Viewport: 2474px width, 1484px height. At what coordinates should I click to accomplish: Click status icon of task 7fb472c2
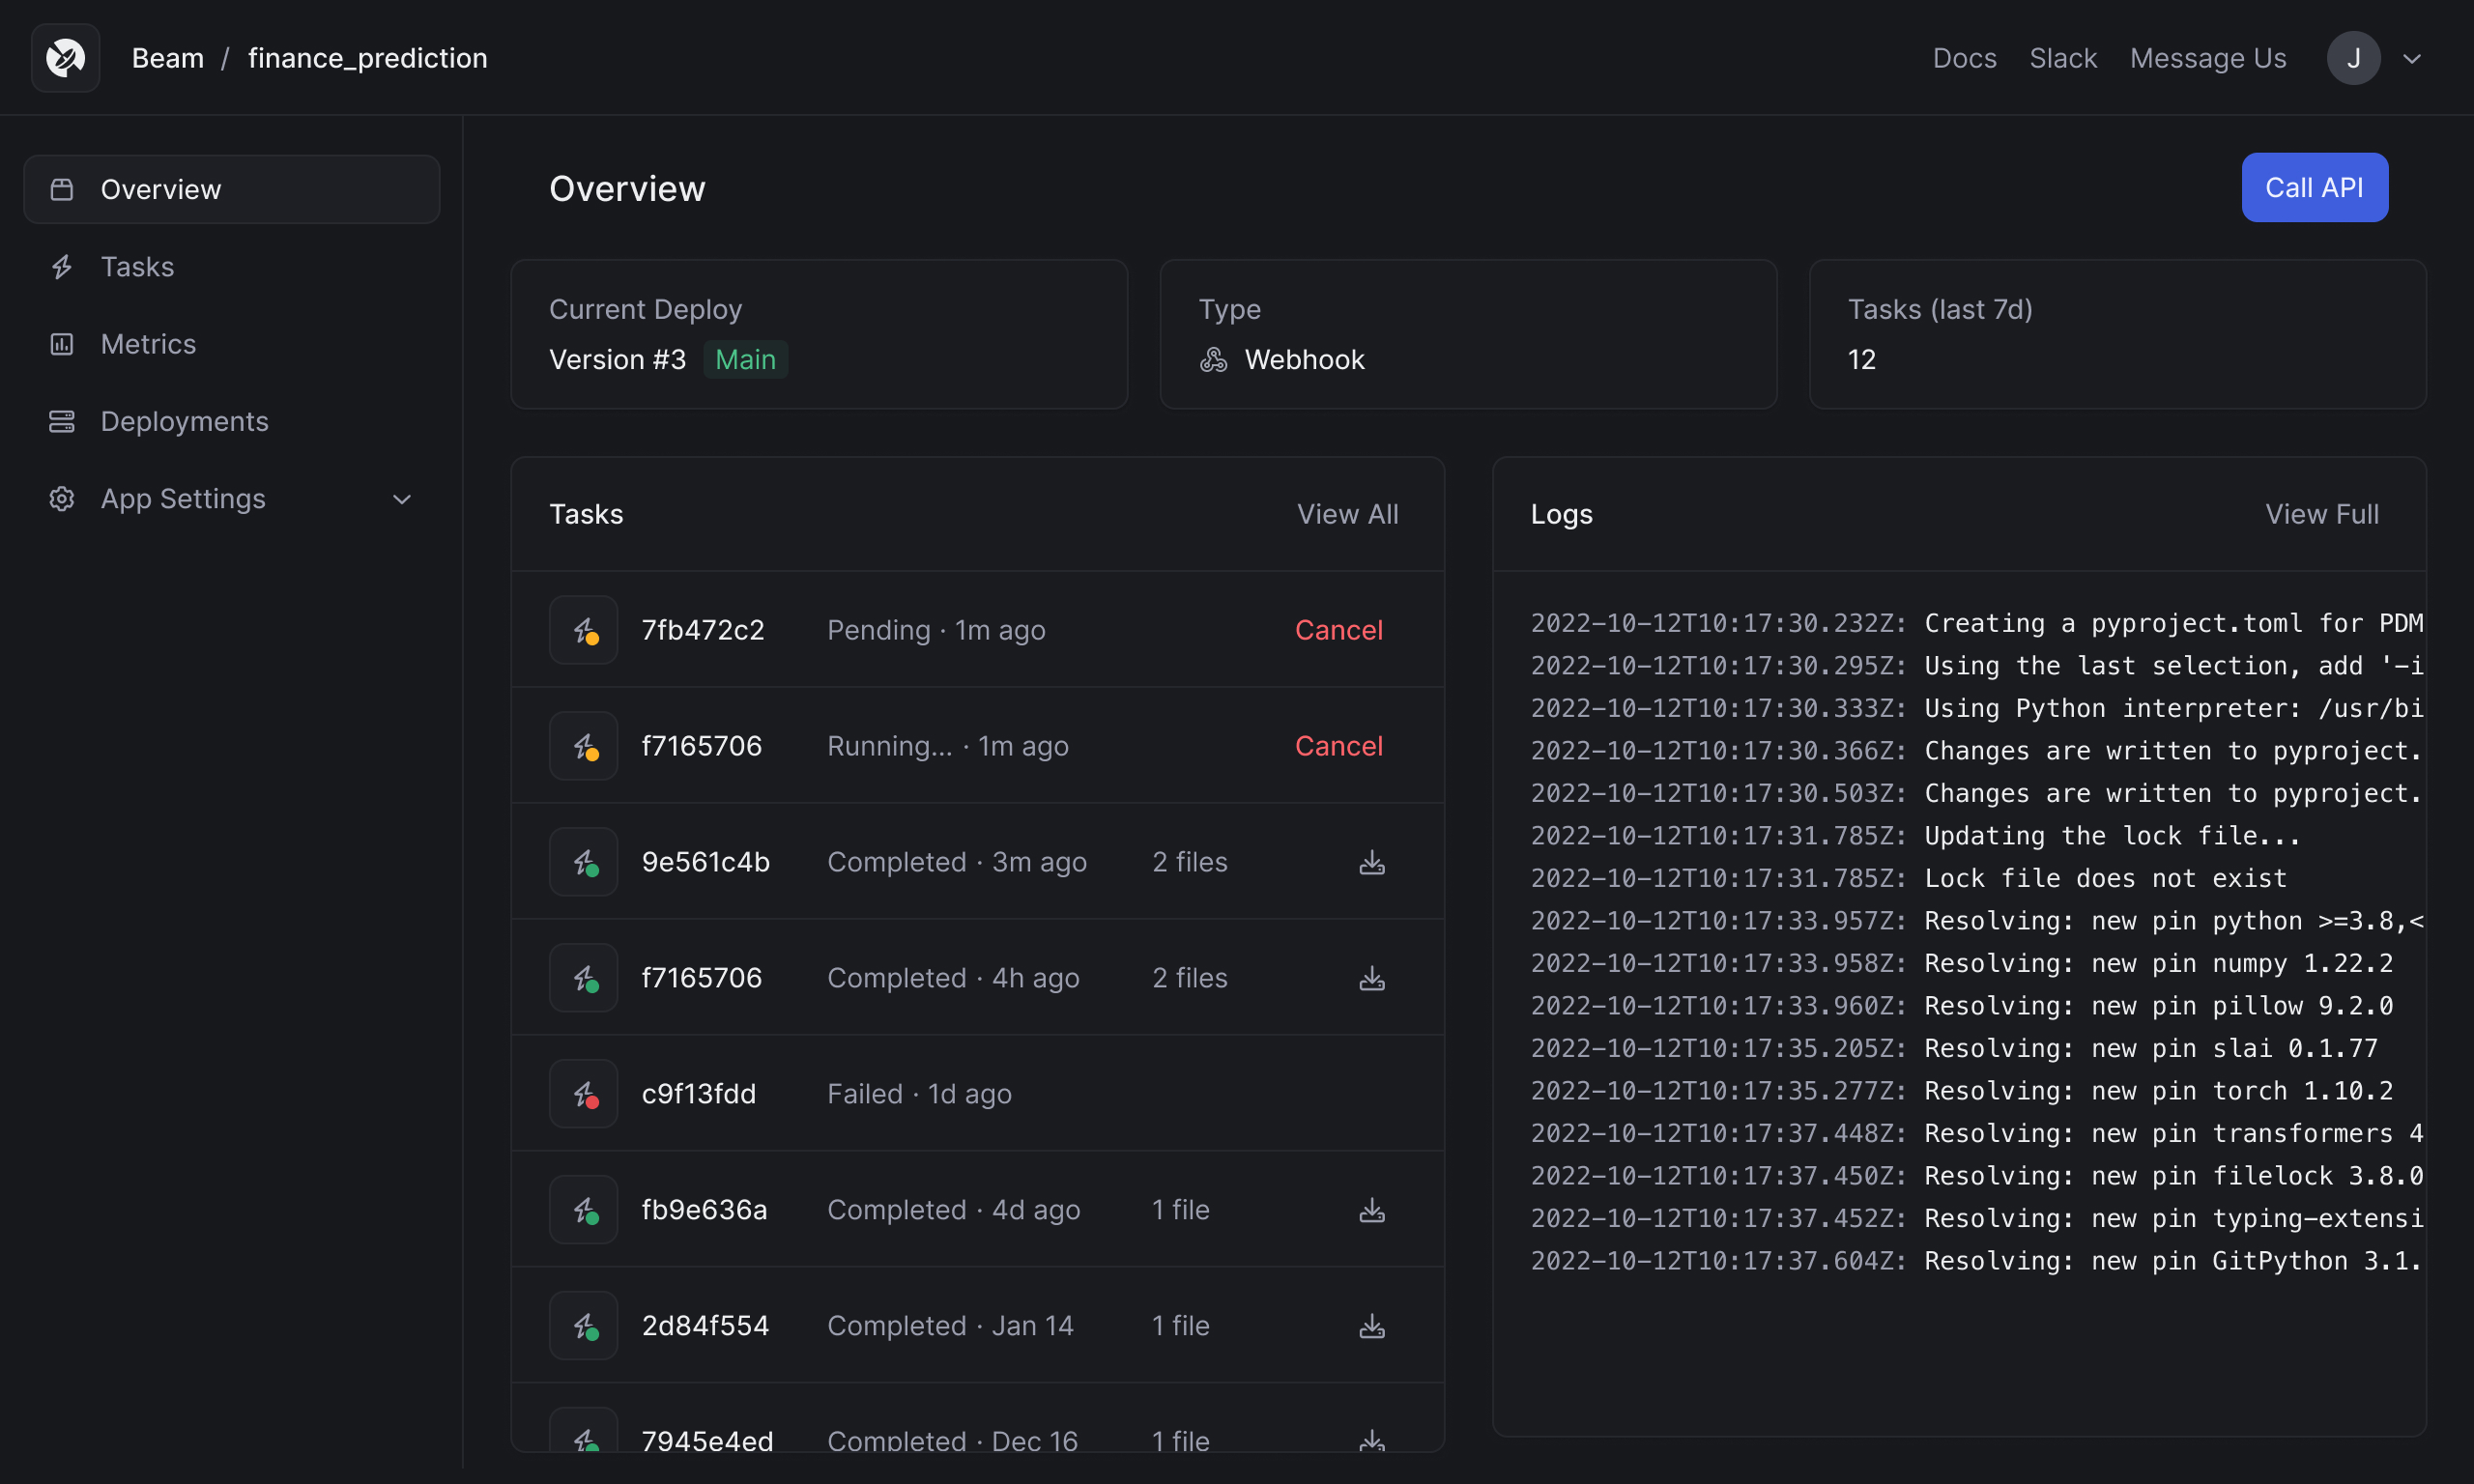[x=583, y=630]
